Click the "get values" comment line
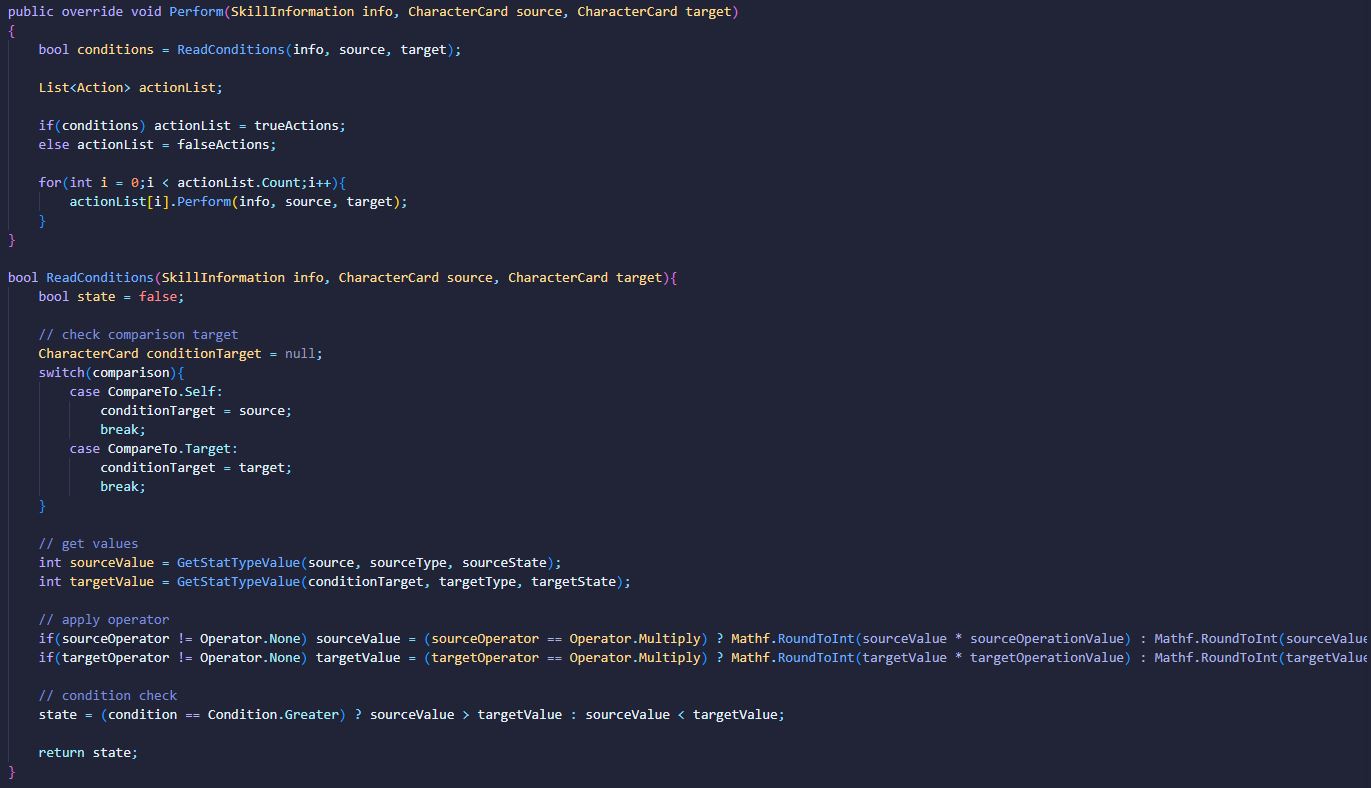This screenshot has width=1371, height=788. tap(88, 544)
